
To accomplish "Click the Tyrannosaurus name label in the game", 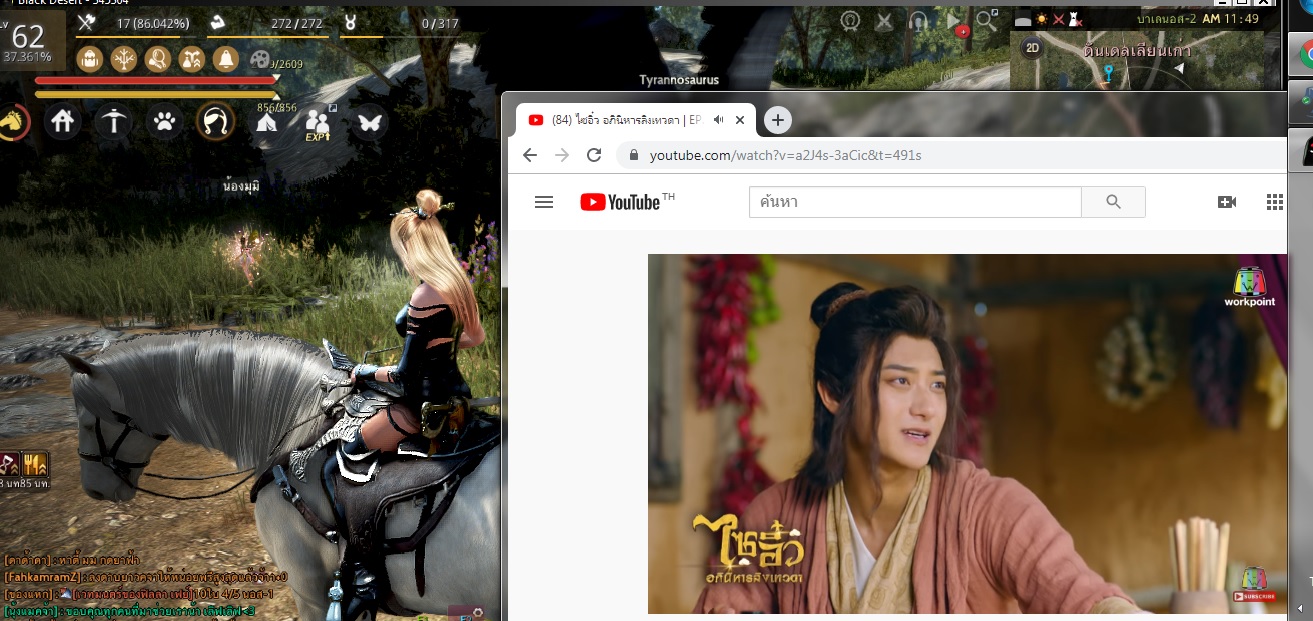I will 679,80.
